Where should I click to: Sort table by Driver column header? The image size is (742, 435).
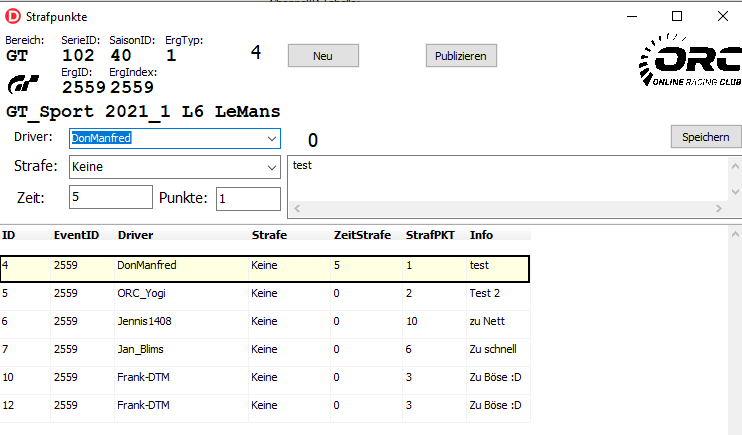pos(134,235)
